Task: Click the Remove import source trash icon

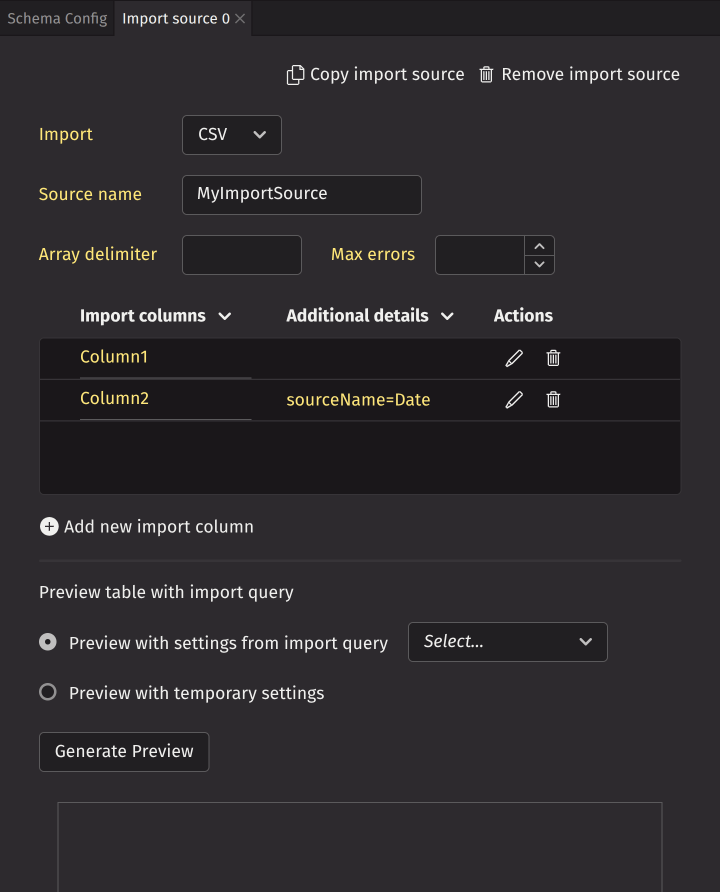Action: [x=486, y=75]
